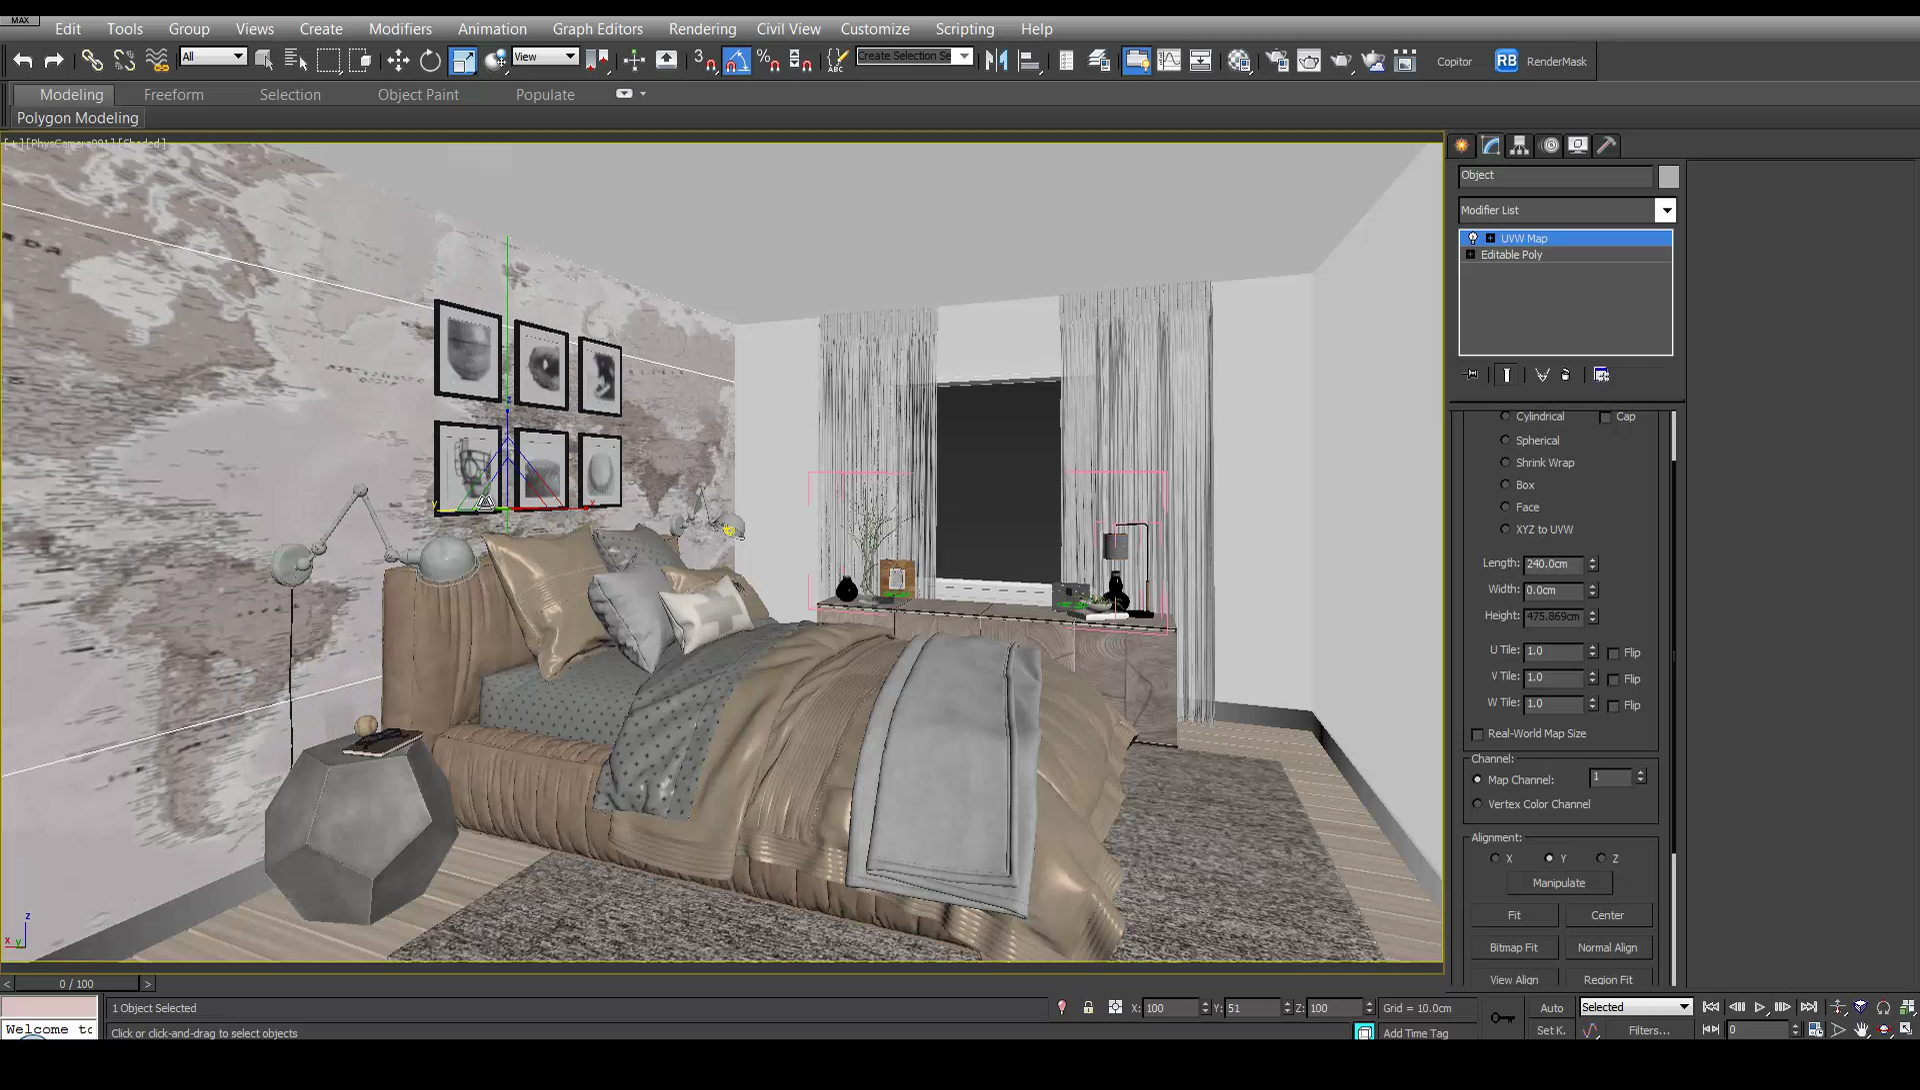Open the Curve Editor icon

click(1169, 61)
